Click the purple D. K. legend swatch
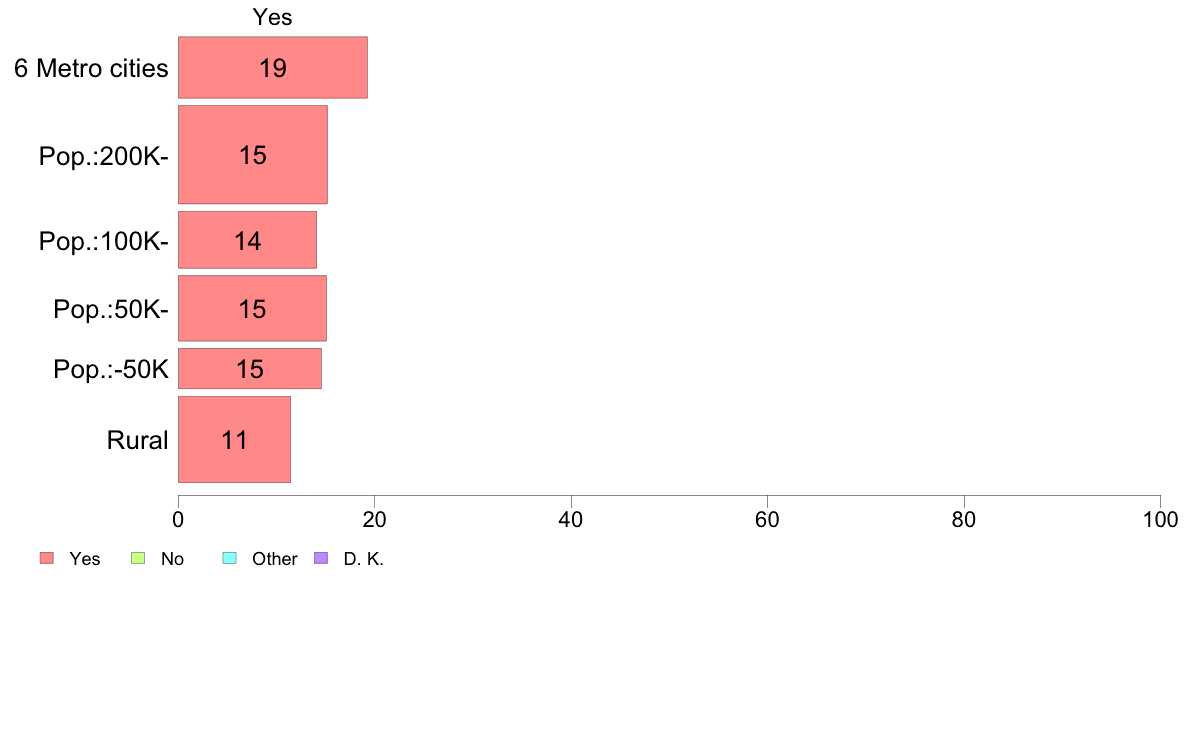This screenshot has width=1188, height=736. [x=320, y=559]
